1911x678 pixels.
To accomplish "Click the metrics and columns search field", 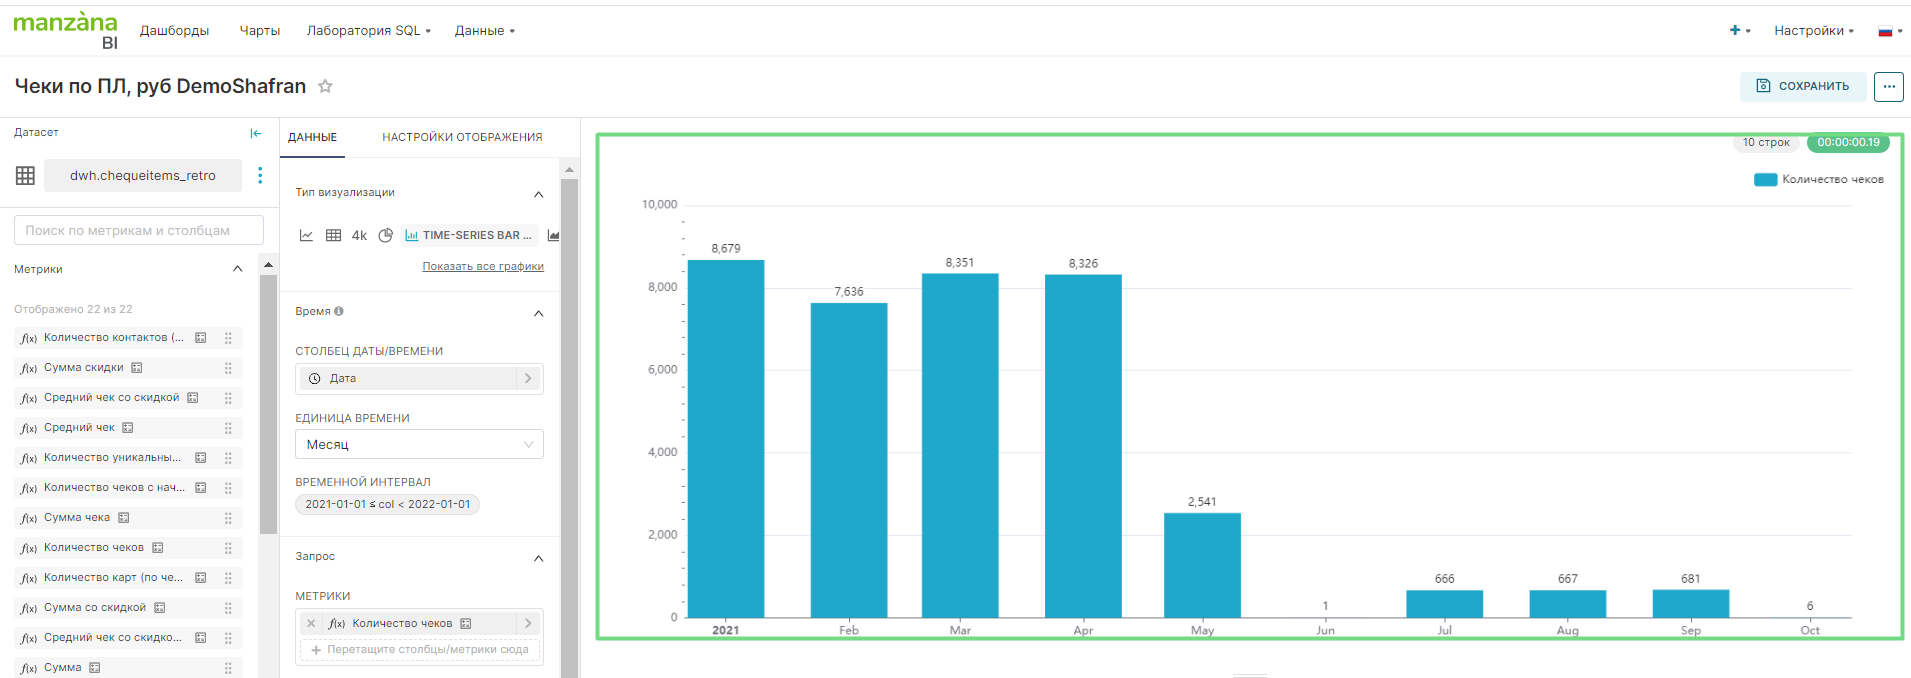I will (x=139, y=231).
